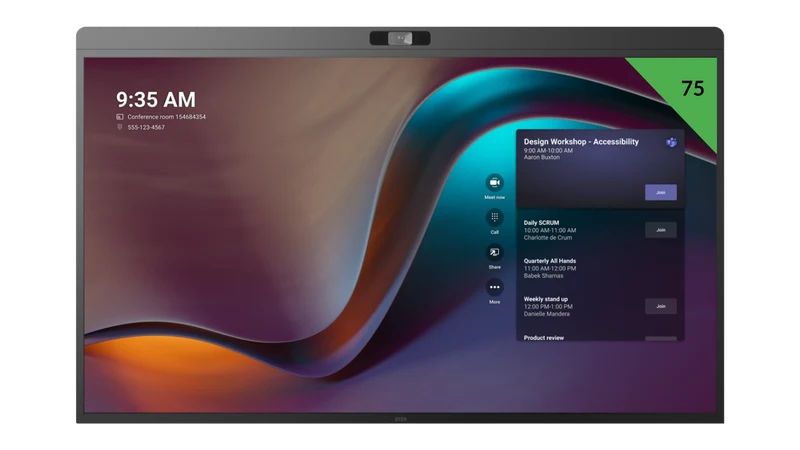800x450 pixels.
Task: Join the Weekly stand up meeting
Action: click(661, 306)
